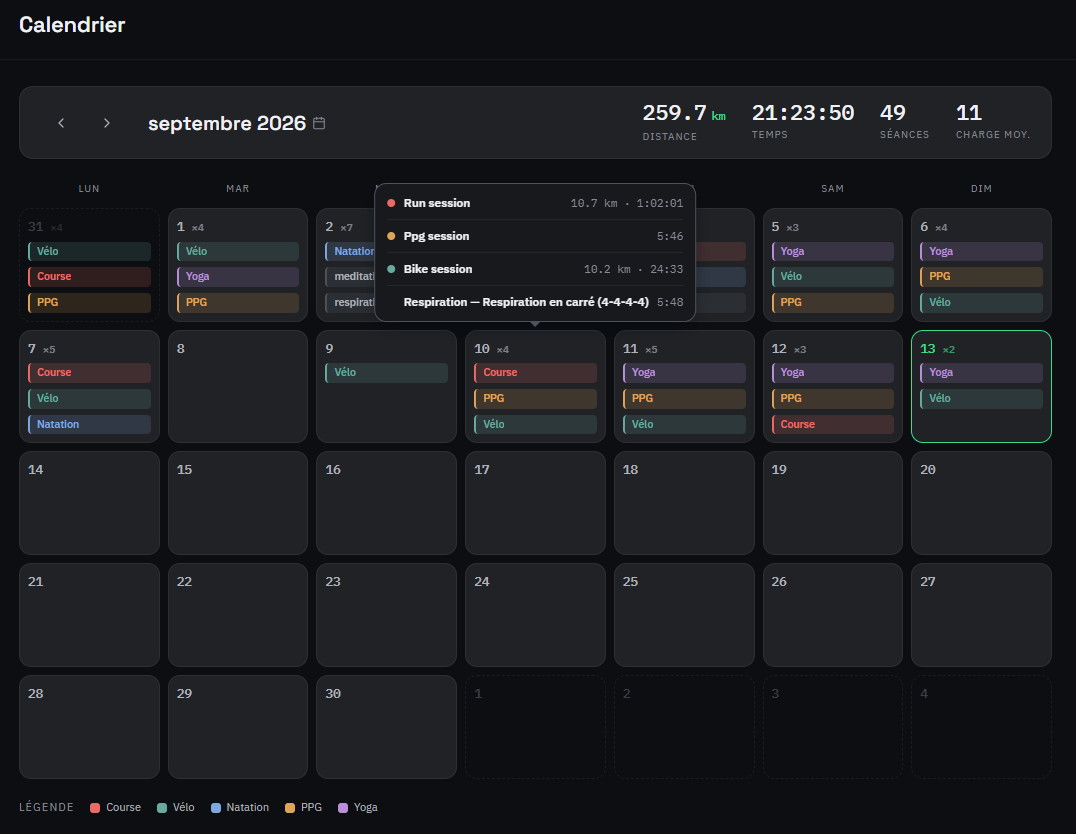Click Vélo green legend swatch
This screenshot has width=1076, height=834.
(162, 808)
